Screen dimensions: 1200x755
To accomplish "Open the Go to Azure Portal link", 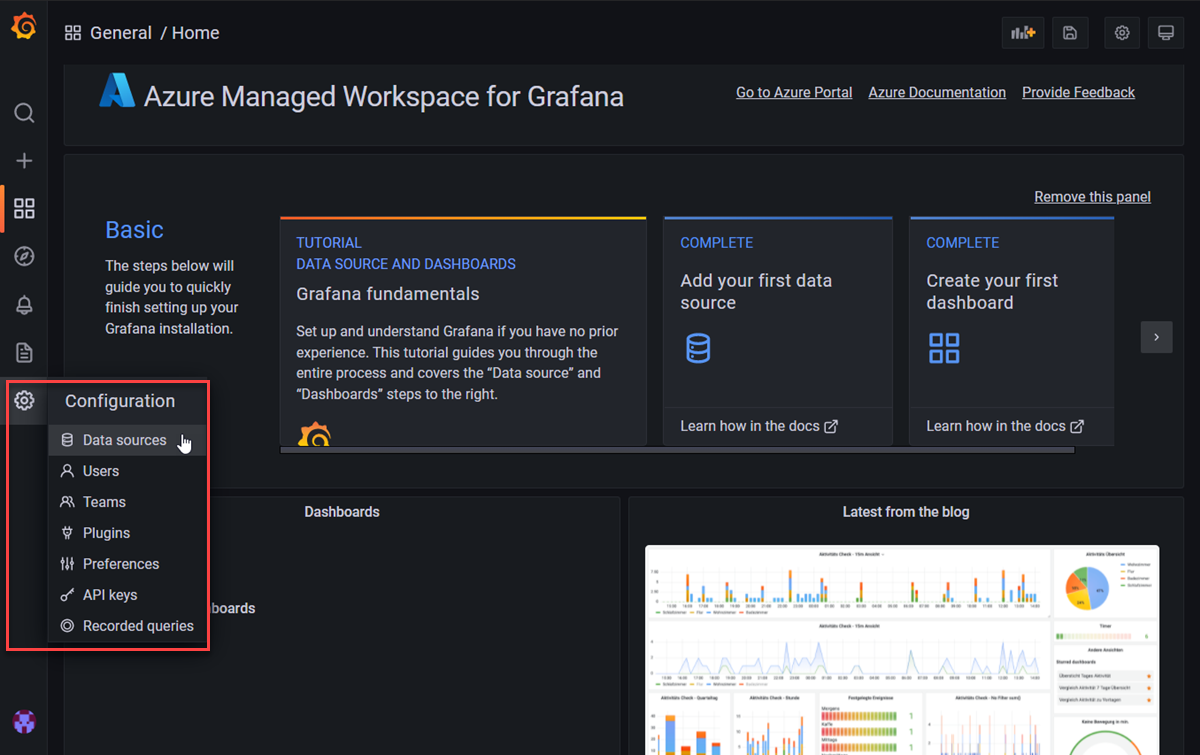I will coord(794,92).
